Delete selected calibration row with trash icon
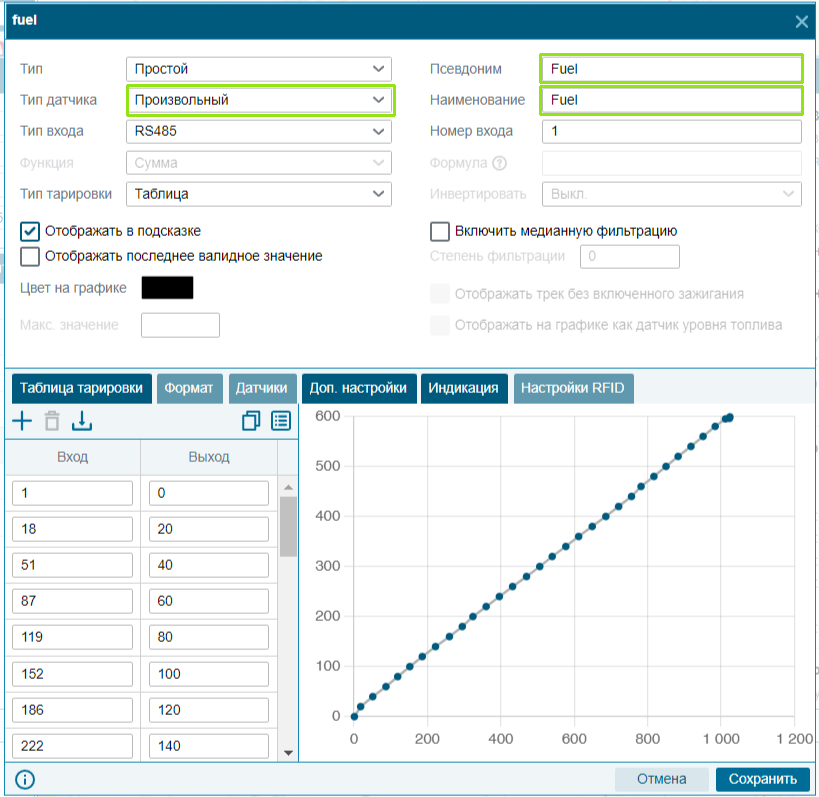 (52, 421)
